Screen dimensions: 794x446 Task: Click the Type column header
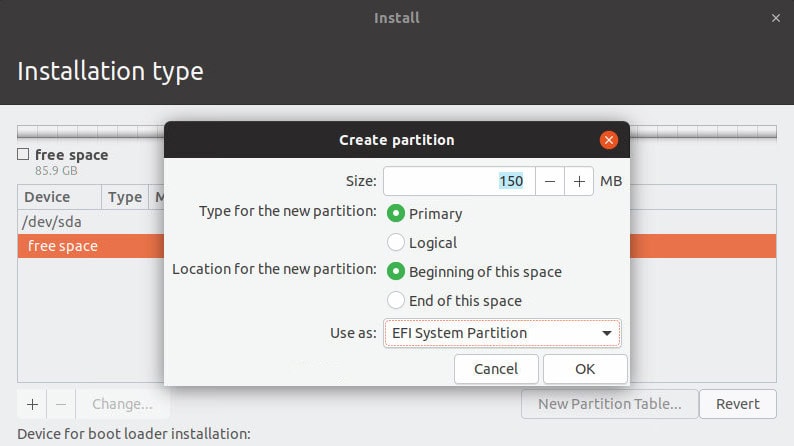pos(125,197)
